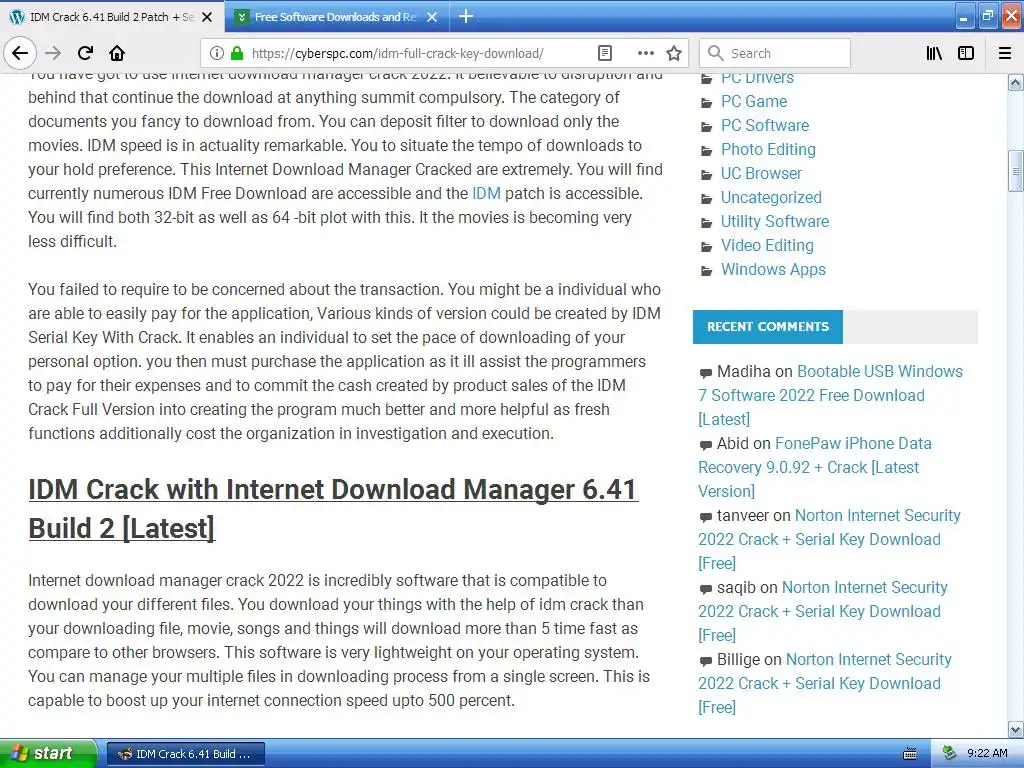Go back to the previous page

tap(20, 53)
